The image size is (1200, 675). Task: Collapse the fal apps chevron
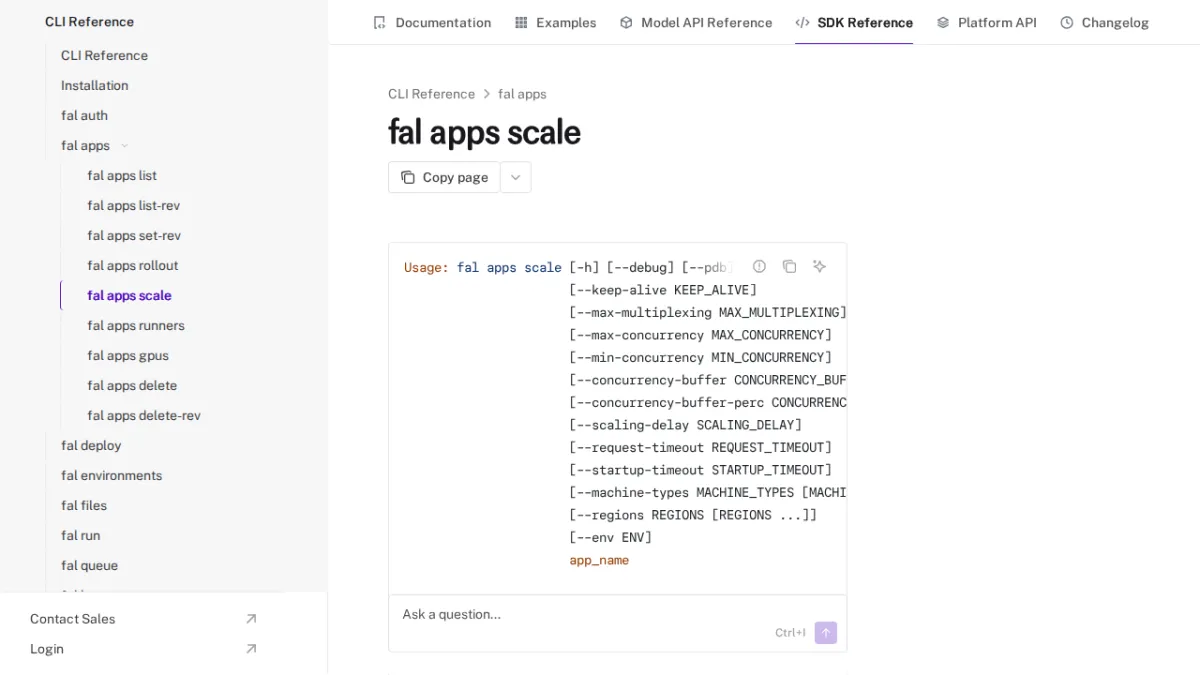click(x=124, y=146)
